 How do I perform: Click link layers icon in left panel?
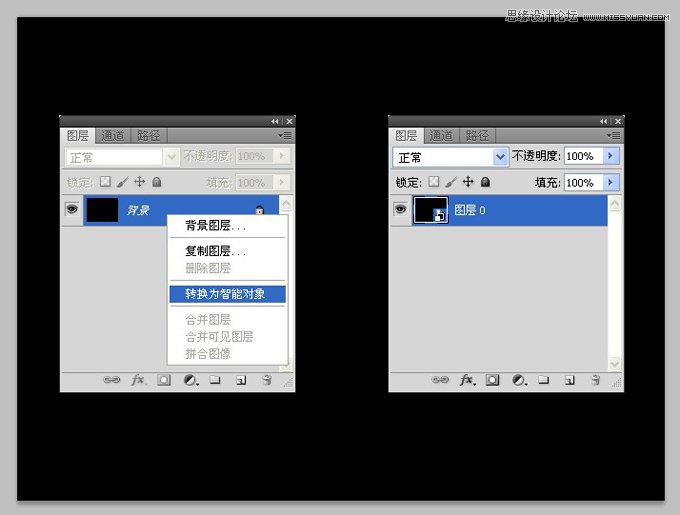(111, 380)
